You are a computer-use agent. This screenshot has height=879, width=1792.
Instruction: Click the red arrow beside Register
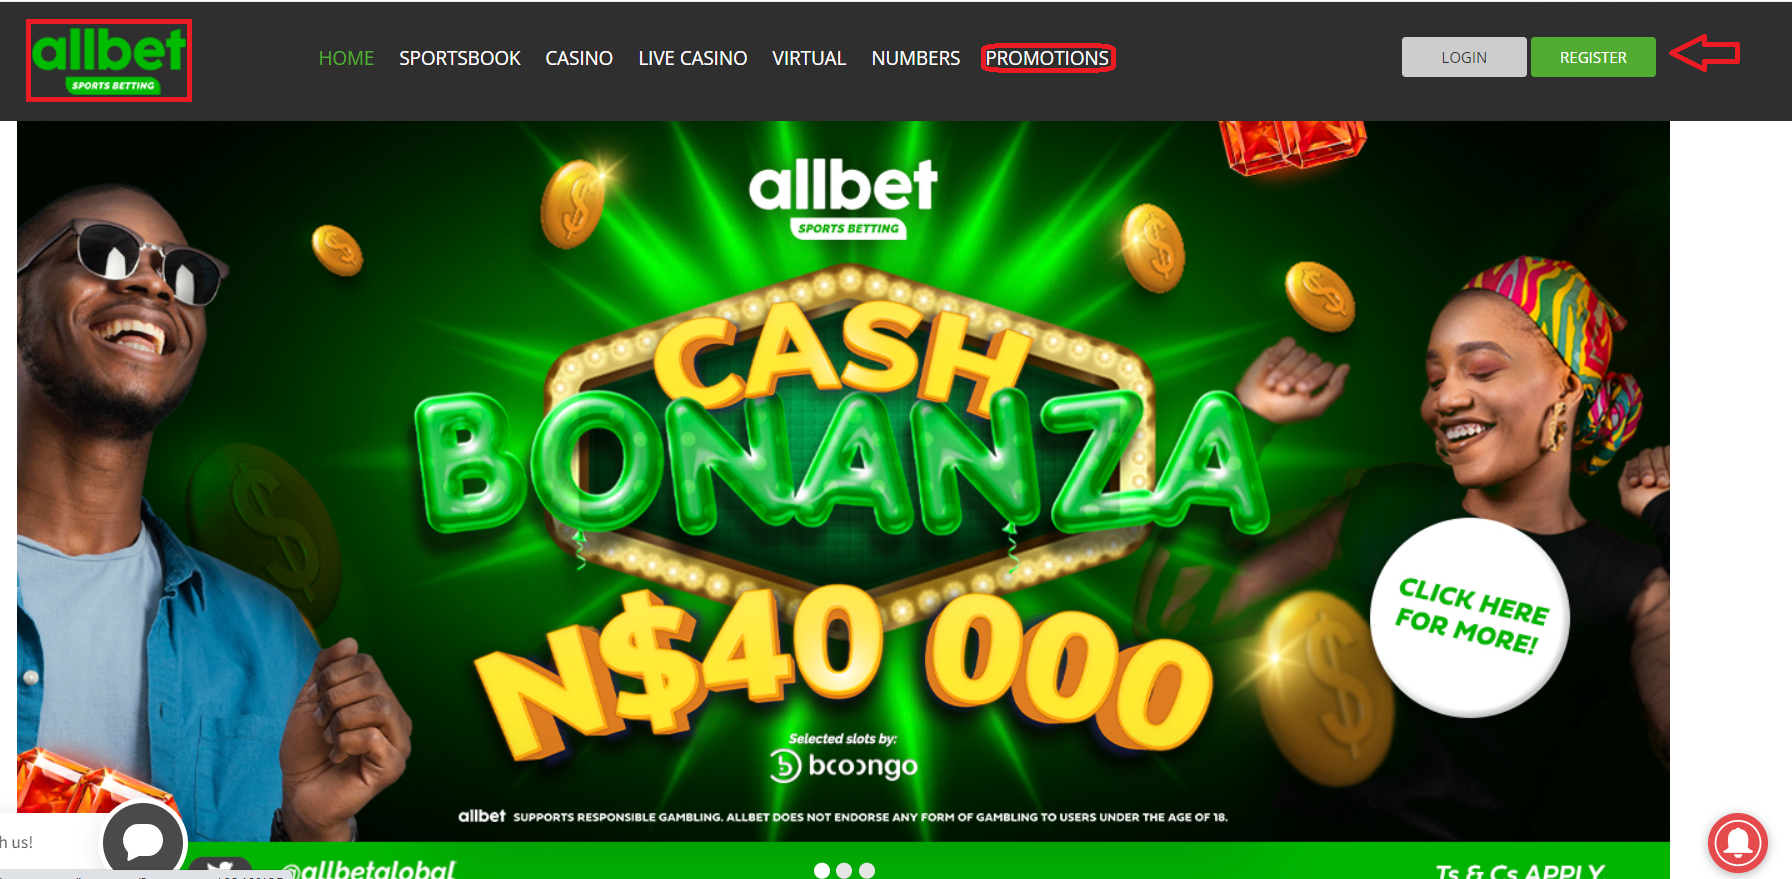(x=1705, y=53)
